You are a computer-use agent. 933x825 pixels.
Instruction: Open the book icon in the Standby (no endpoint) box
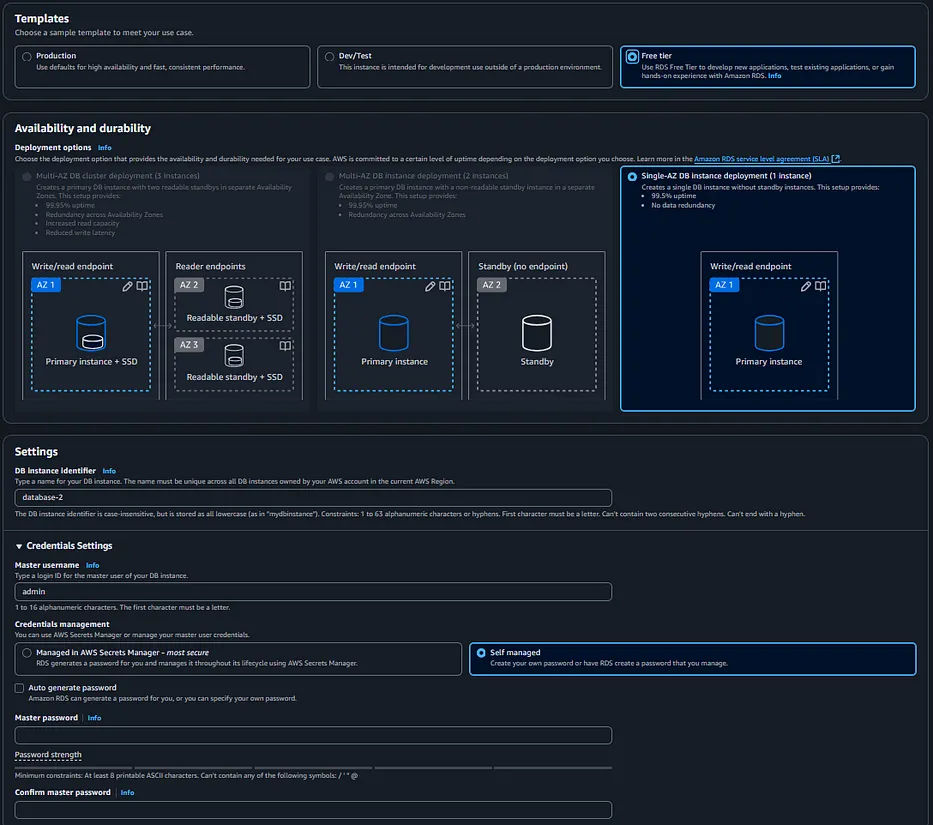point(592,284)
